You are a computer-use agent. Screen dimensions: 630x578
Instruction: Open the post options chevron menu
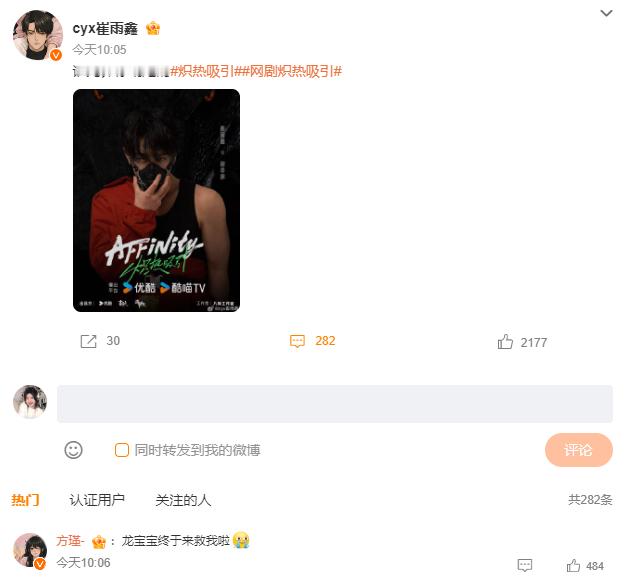coord(606,13)
